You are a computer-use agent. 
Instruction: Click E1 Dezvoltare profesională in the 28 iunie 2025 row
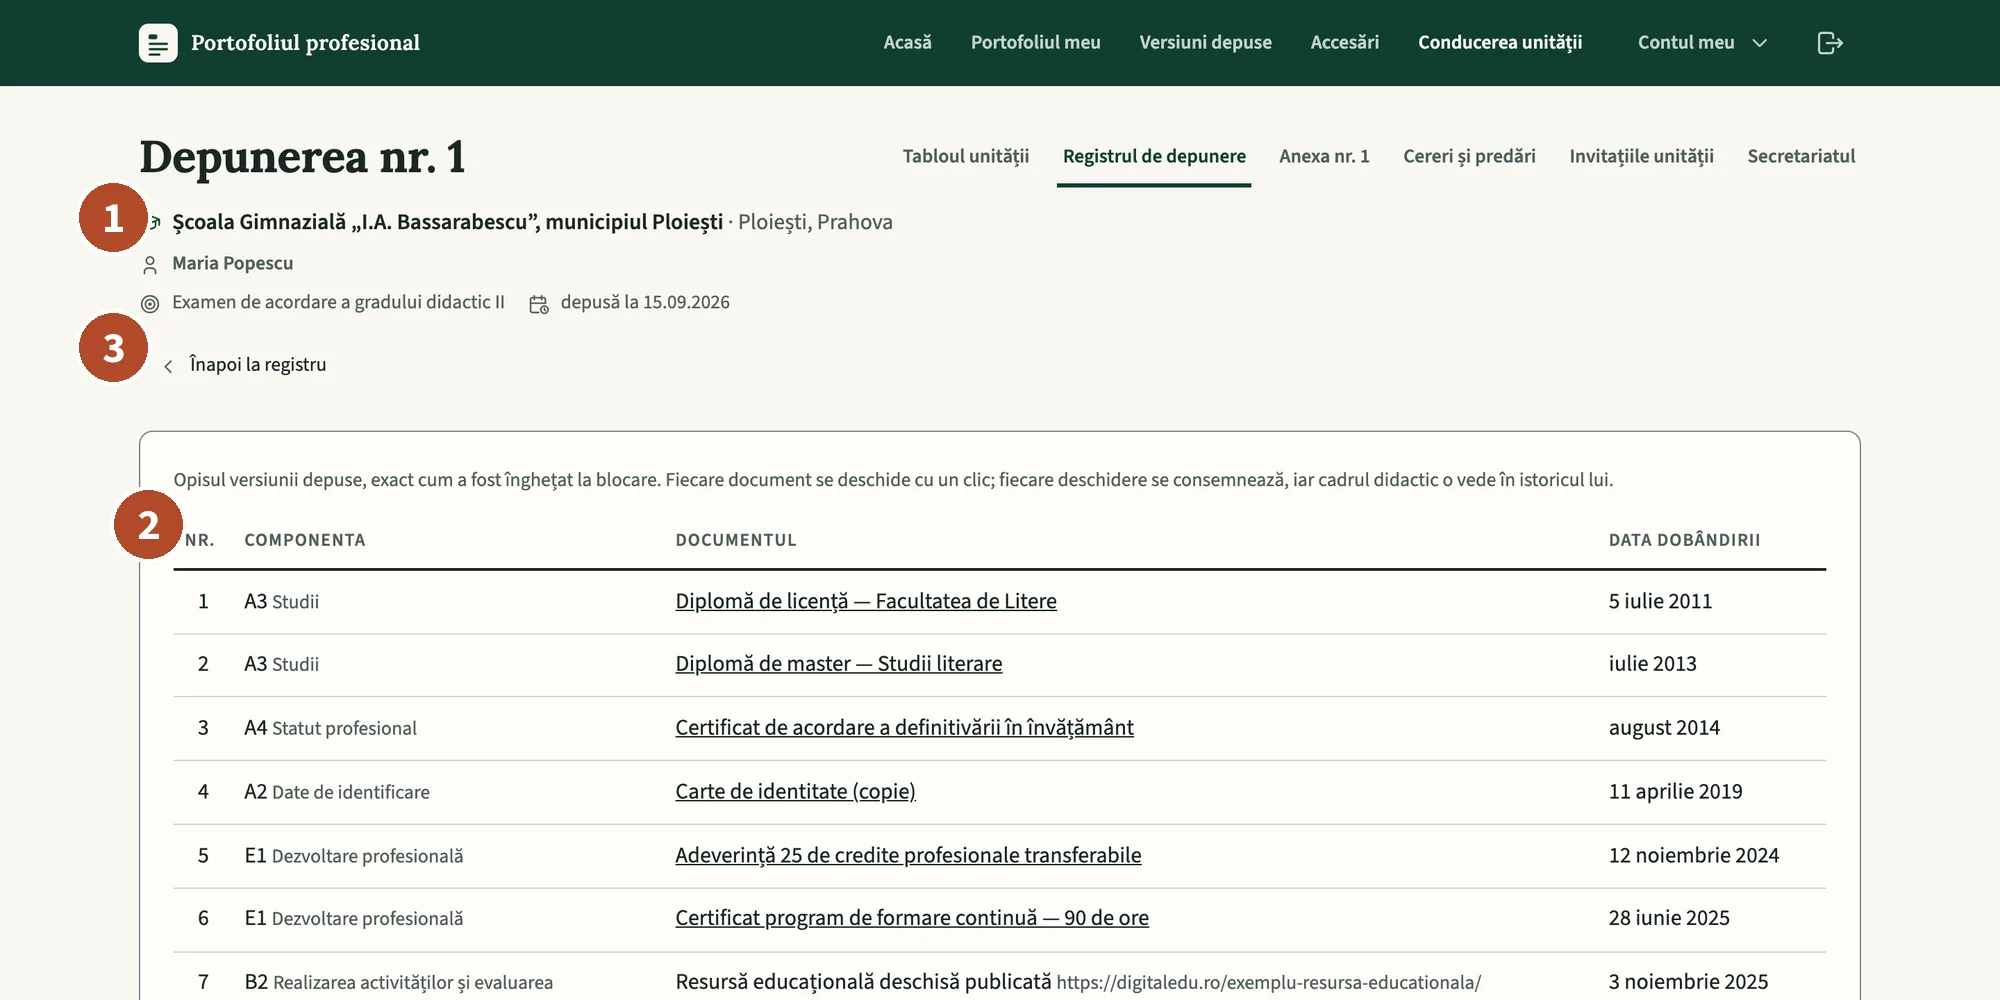(x=354, y=919)
